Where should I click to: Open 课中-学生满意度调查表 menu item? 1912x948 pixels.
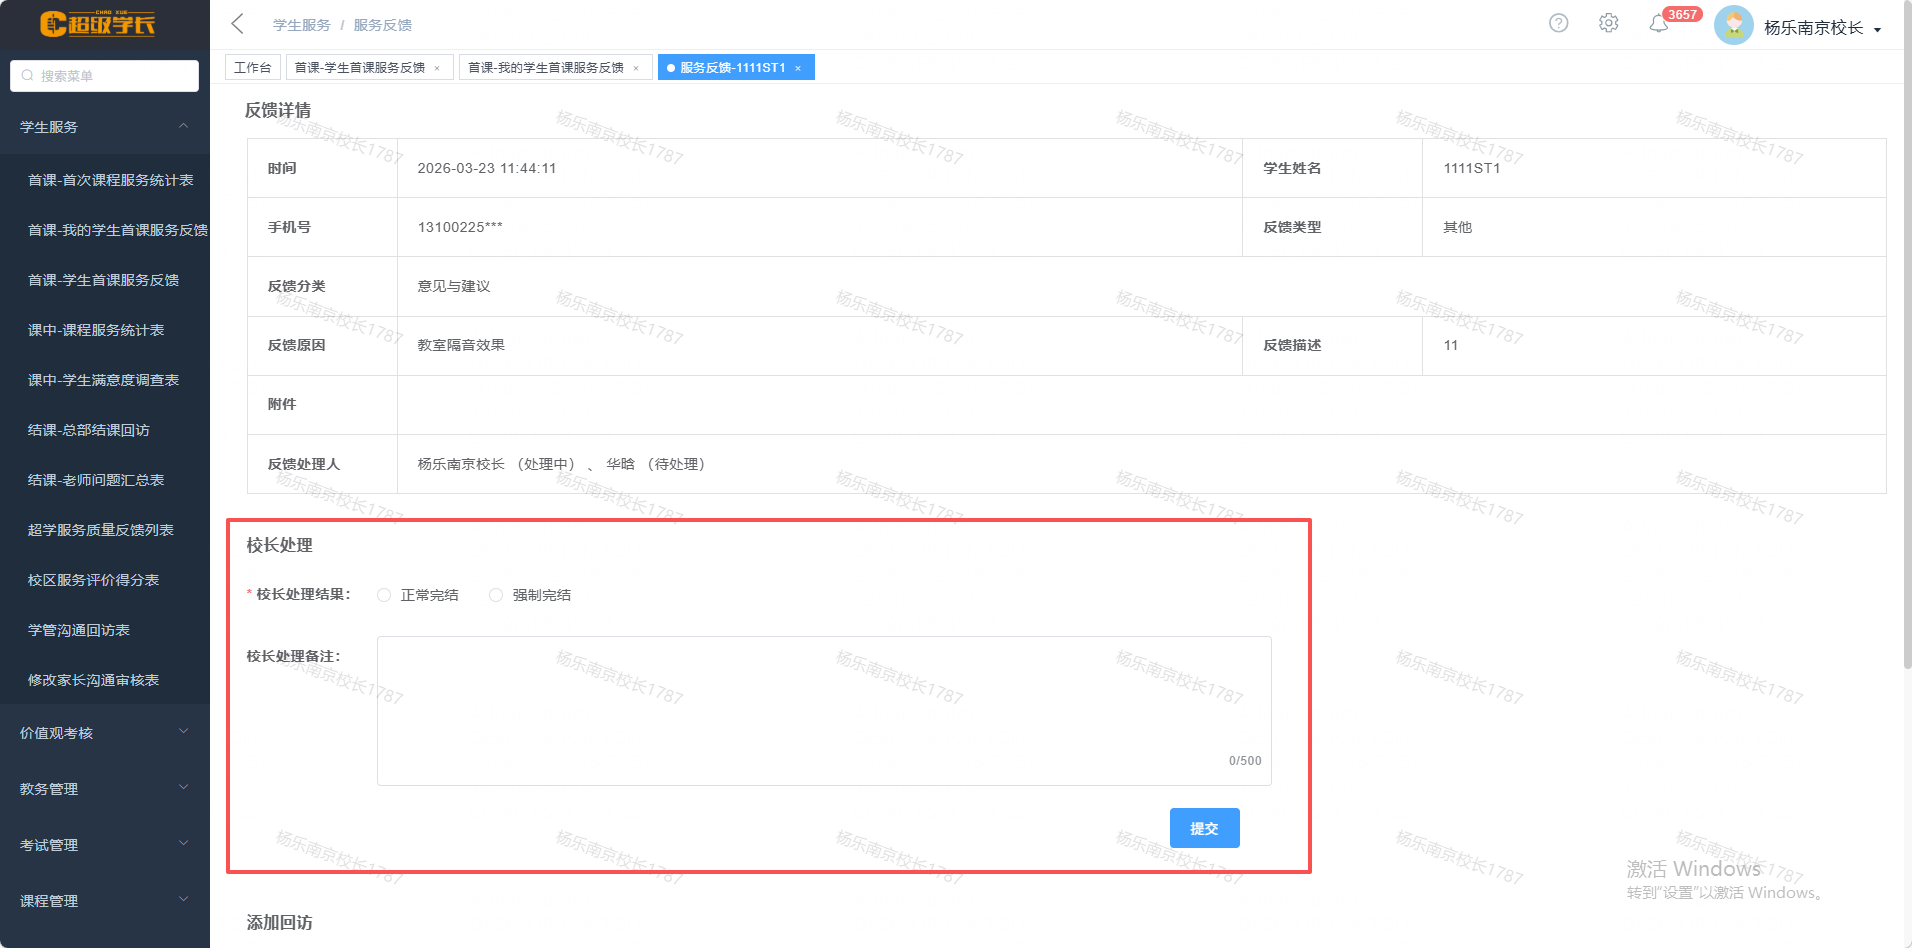pos(103,380)
